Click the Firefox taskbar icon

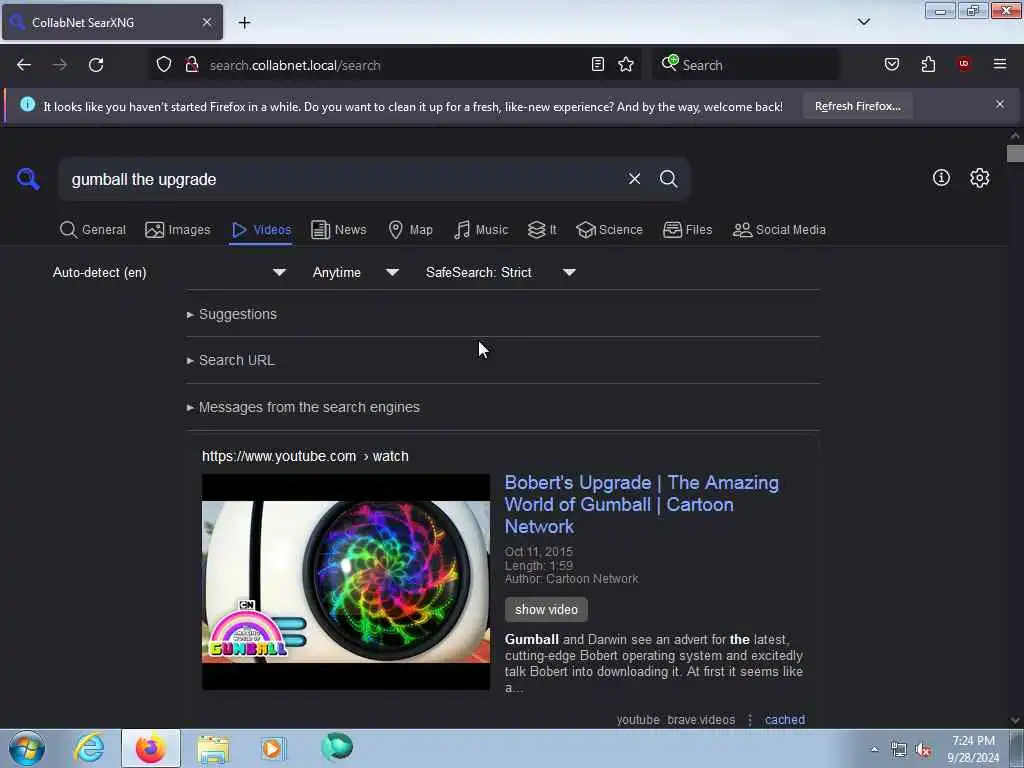coord(151,748)
